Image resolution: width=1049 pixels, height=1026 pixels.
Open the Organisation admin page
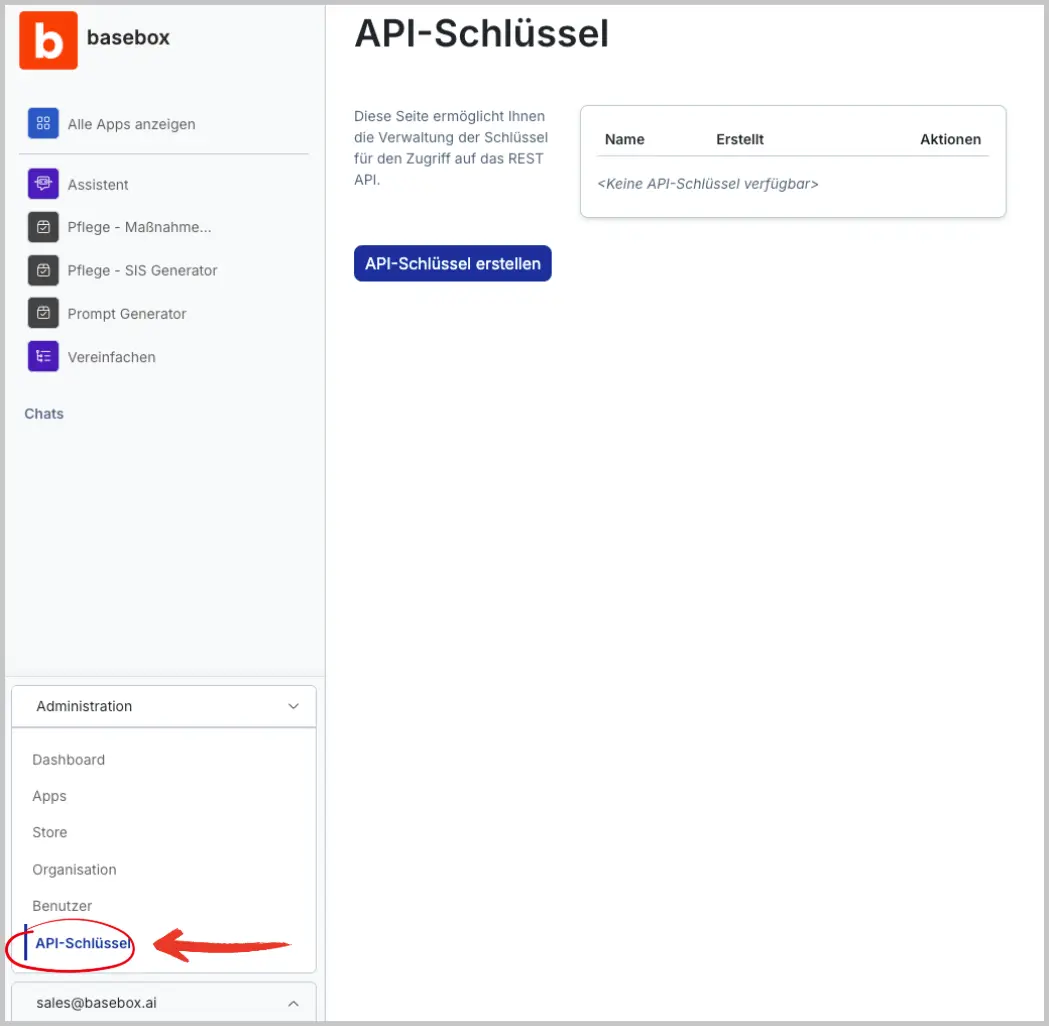click(74, 870)
